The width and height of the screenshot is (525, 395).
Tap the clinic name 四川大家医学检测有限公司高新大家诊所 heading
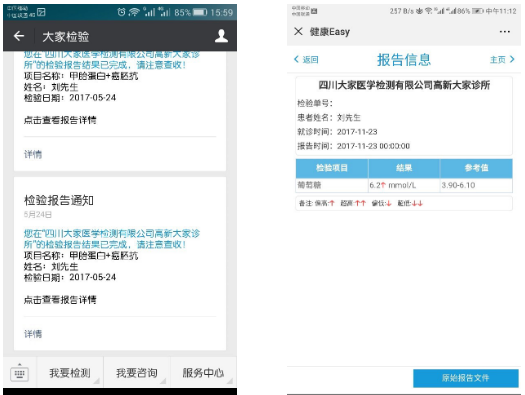pyautogui.click(x=404, y=85)
